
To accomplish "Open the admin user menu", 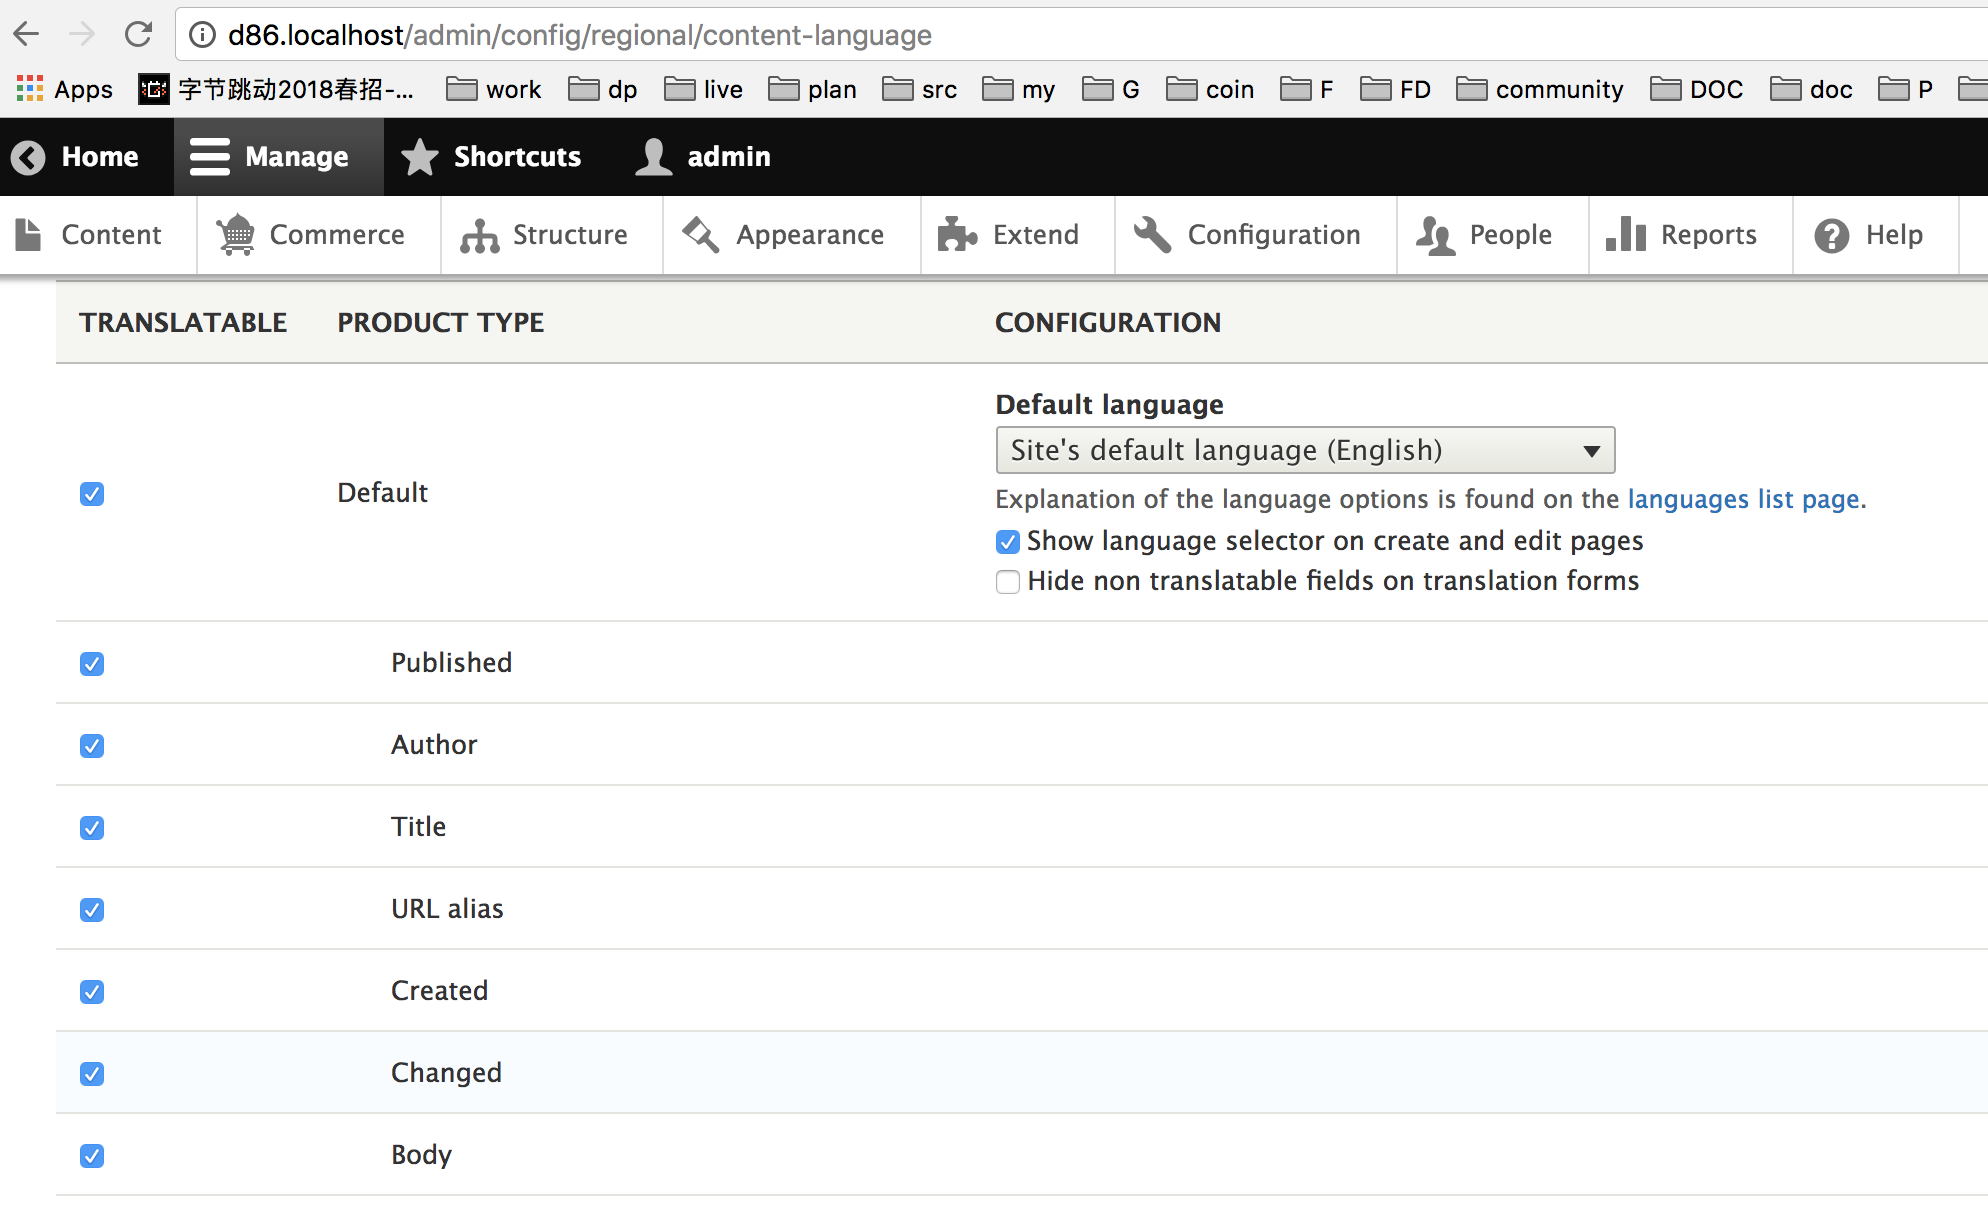I will 703,157.
